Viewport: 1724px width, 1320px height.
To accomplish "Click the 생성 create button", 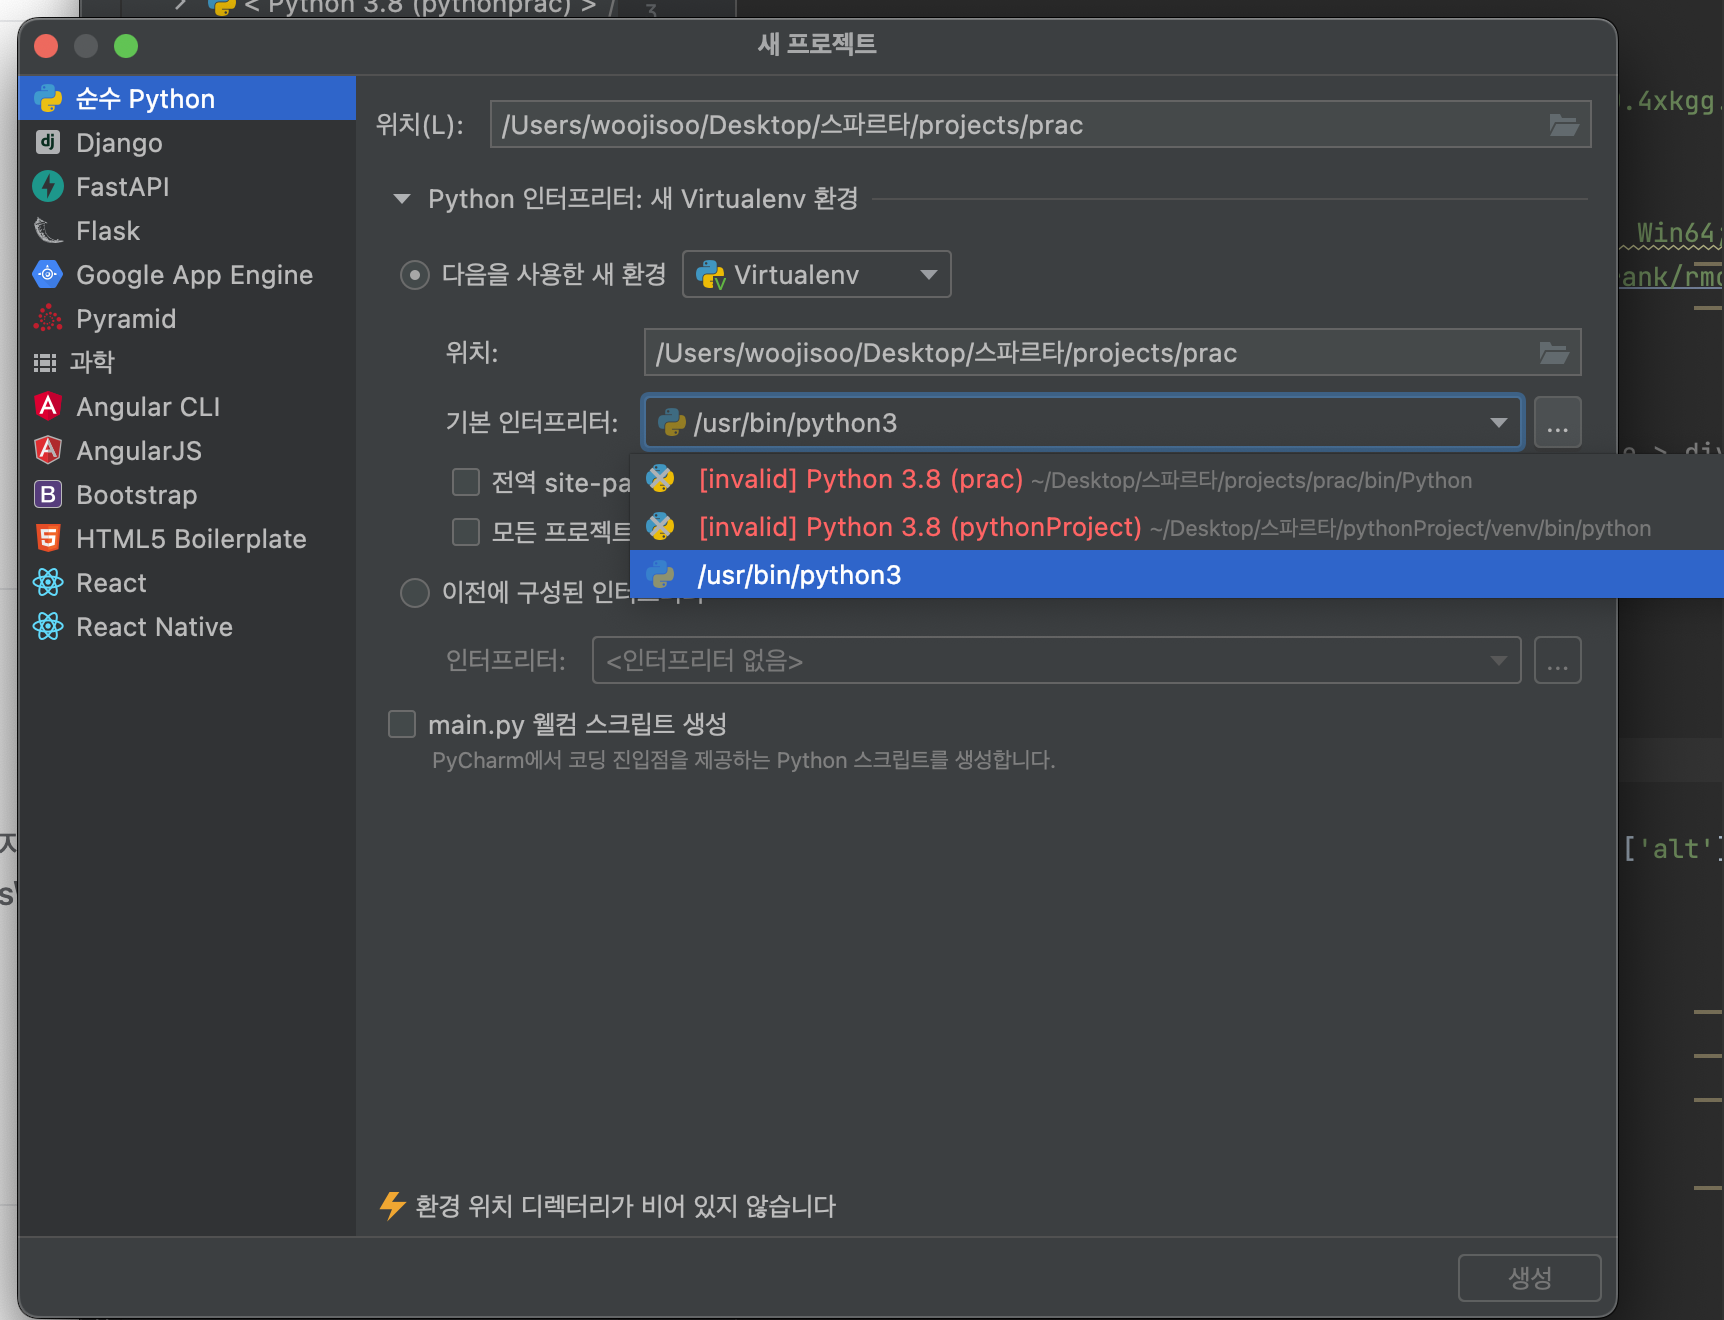I will (x=1529, y=1277).
